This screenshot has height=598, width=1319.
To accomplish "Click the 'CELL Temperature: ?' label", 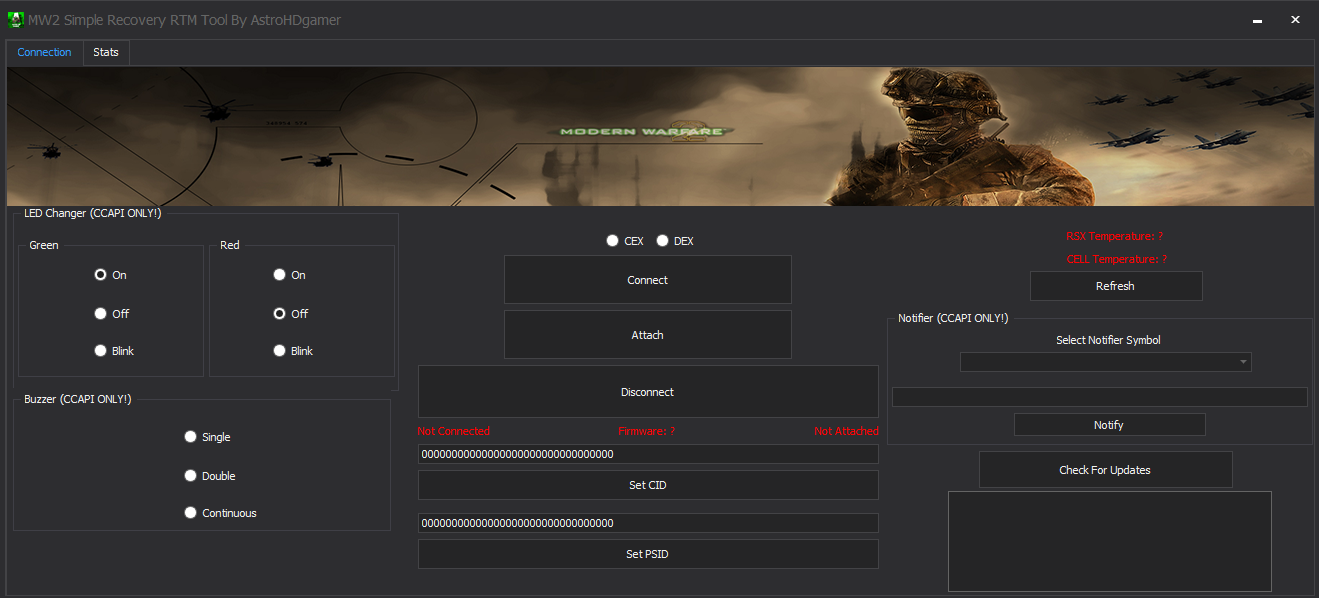I will 1117,259.
